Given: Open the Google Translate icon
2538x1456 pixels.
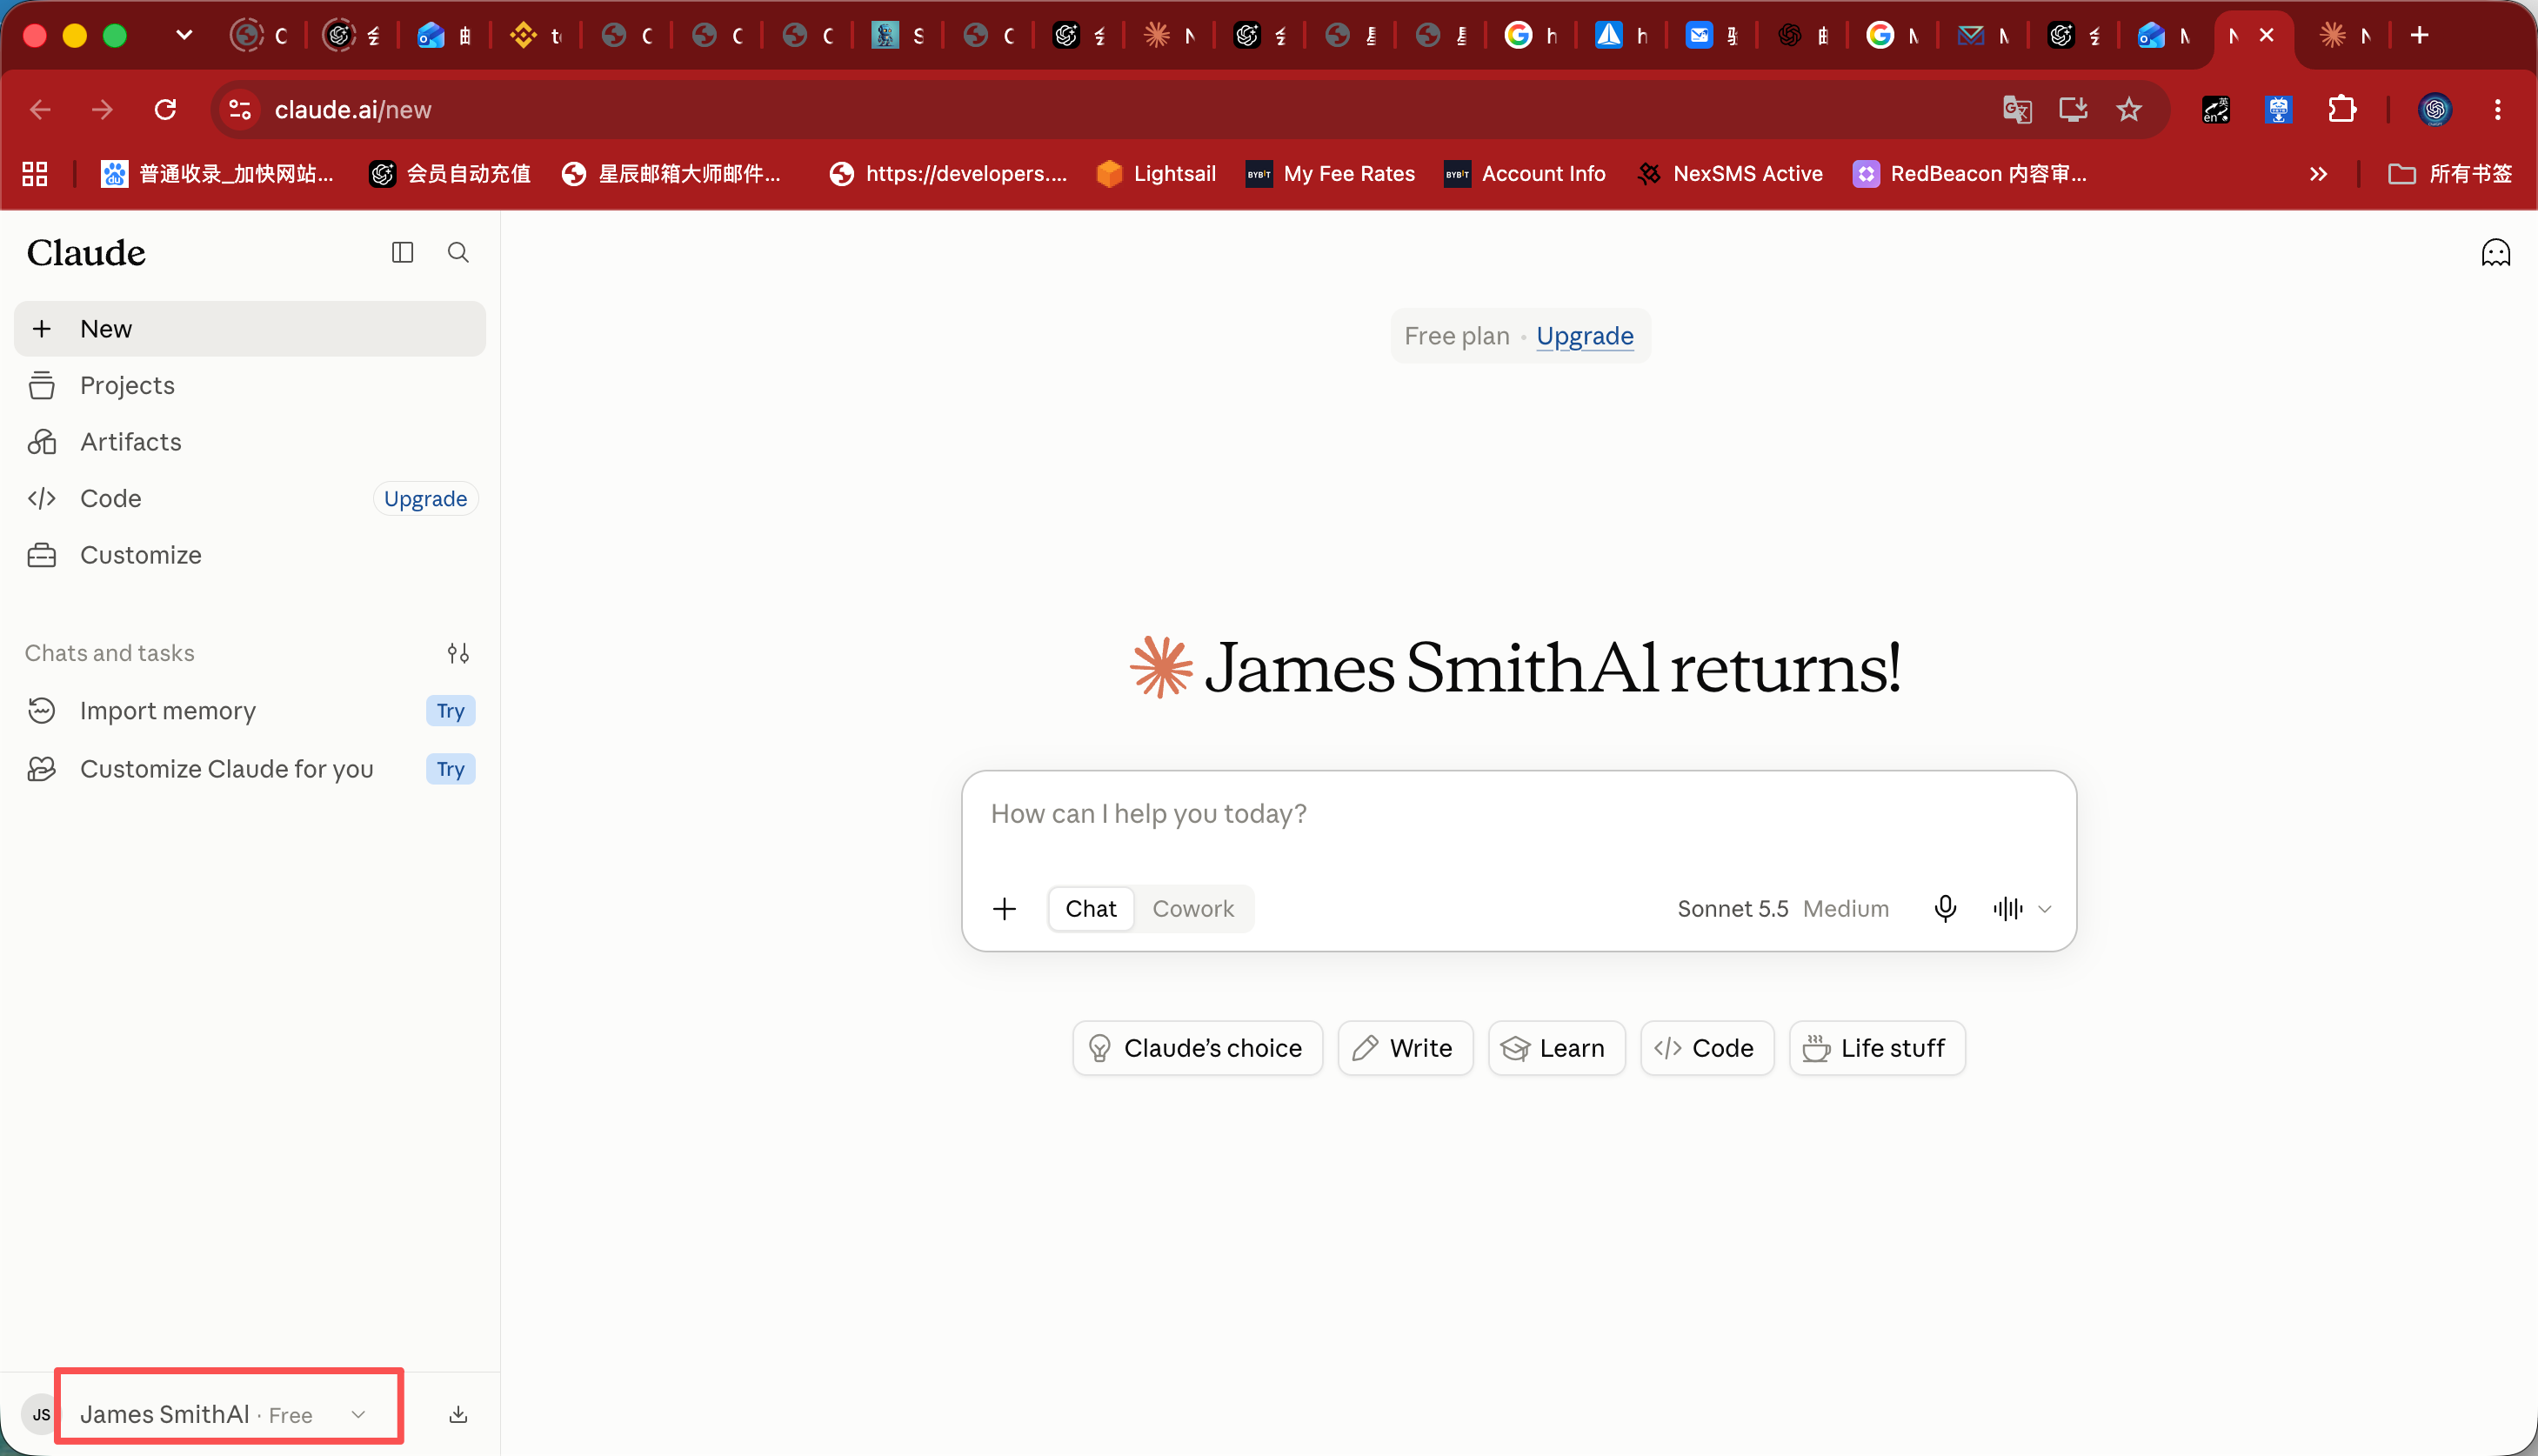Looking at the screenshot, I should coord(2017,109).
